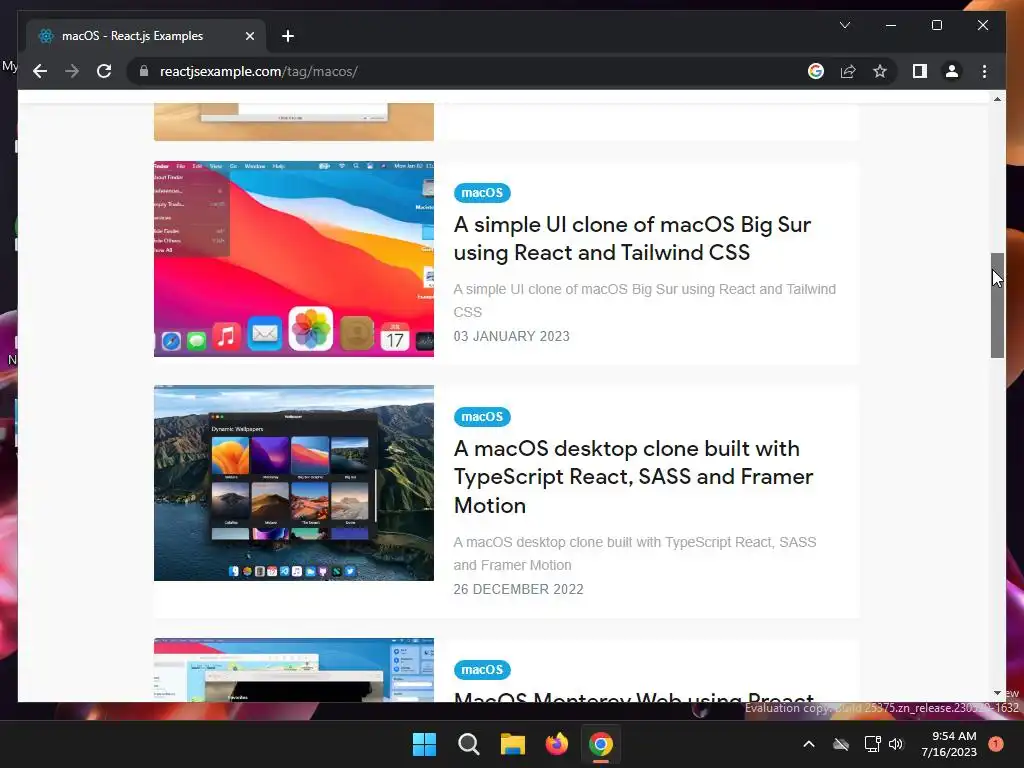The image size is (1024, 768).
Task: Open the network tray icon
Action: point(872,744)
